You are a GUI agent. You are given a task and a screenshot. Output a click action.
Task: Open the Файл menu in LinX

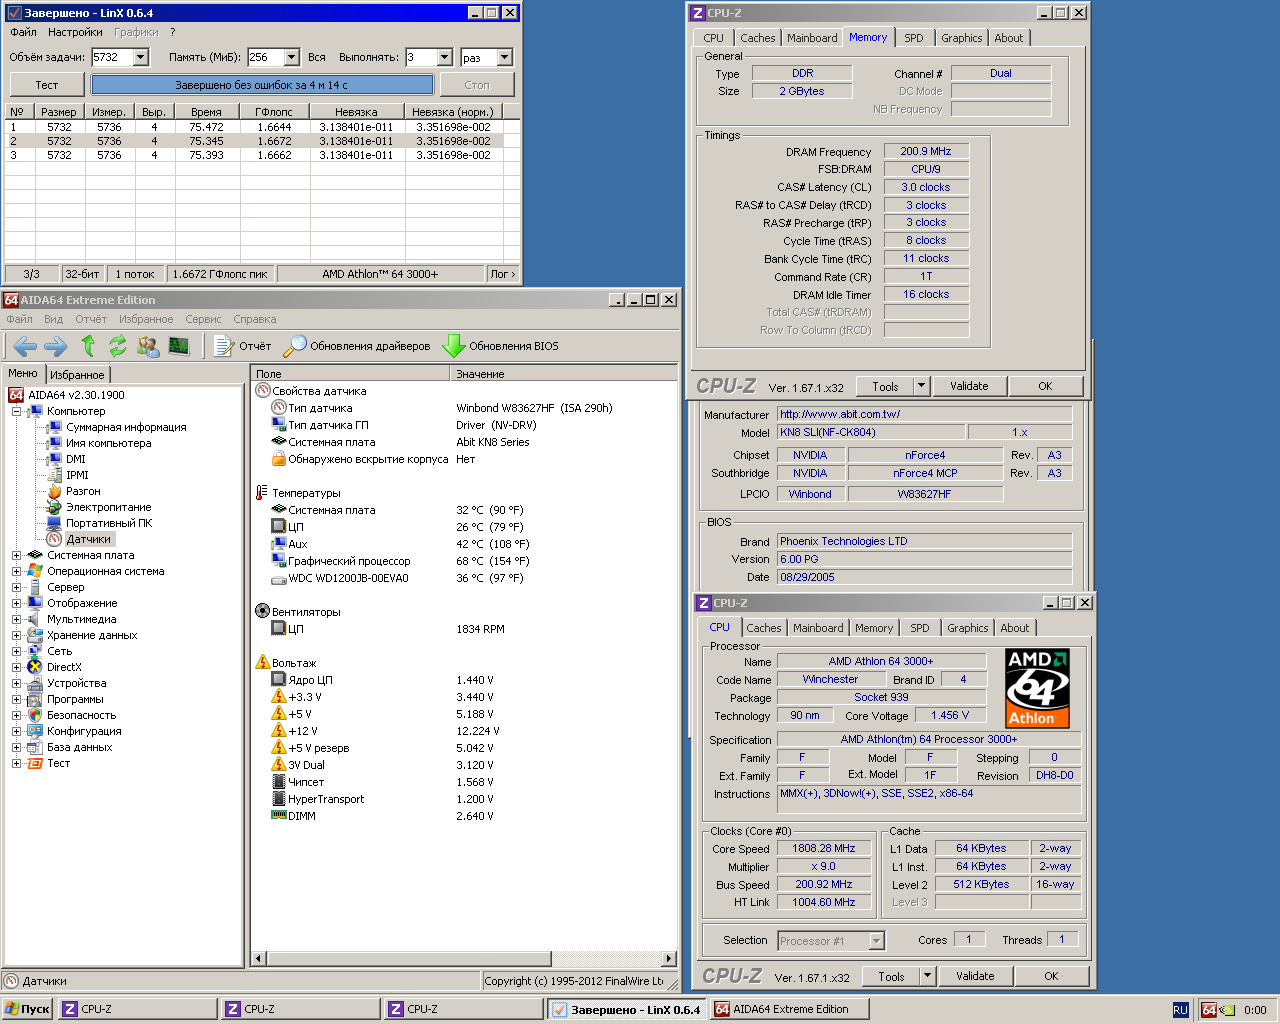point(23,32)
